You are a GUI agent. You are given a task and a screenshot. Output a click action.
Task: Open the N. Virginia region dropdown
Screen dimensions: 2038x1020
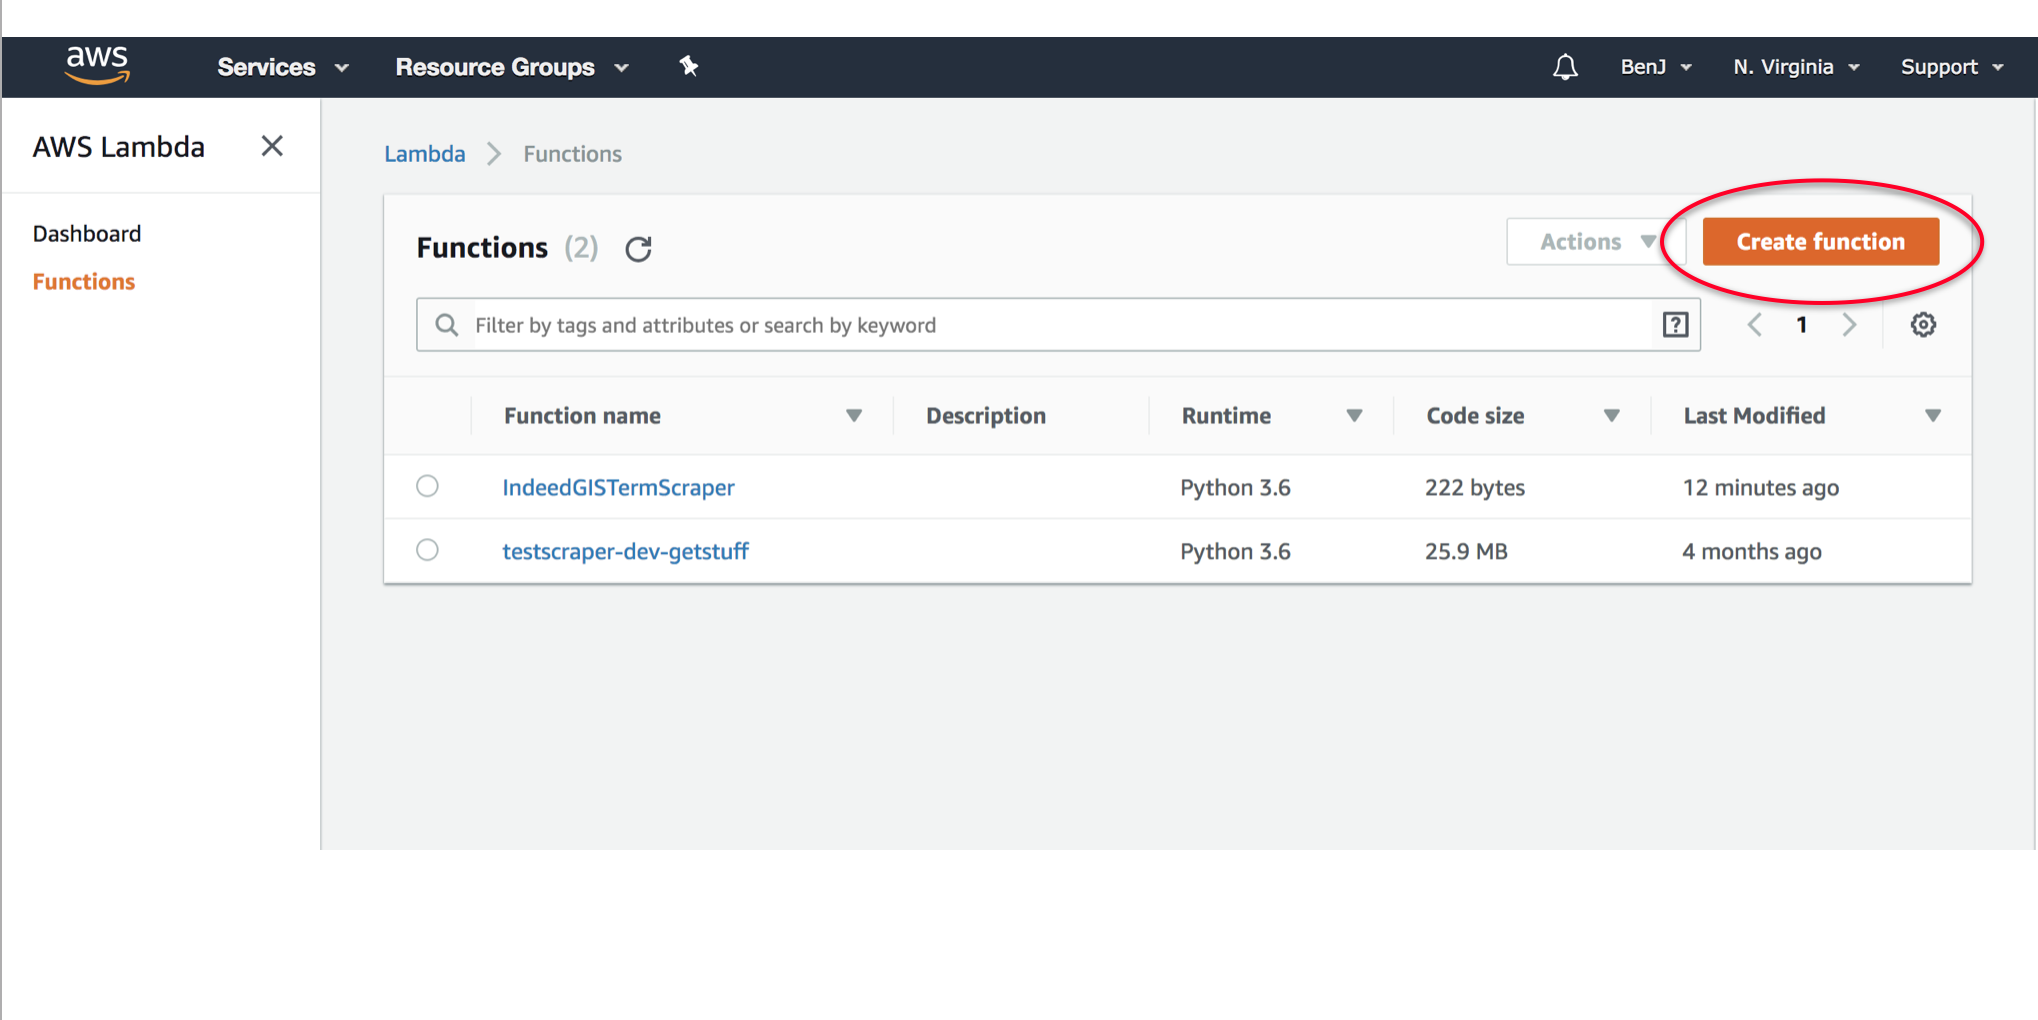(x=1796, y=67)
